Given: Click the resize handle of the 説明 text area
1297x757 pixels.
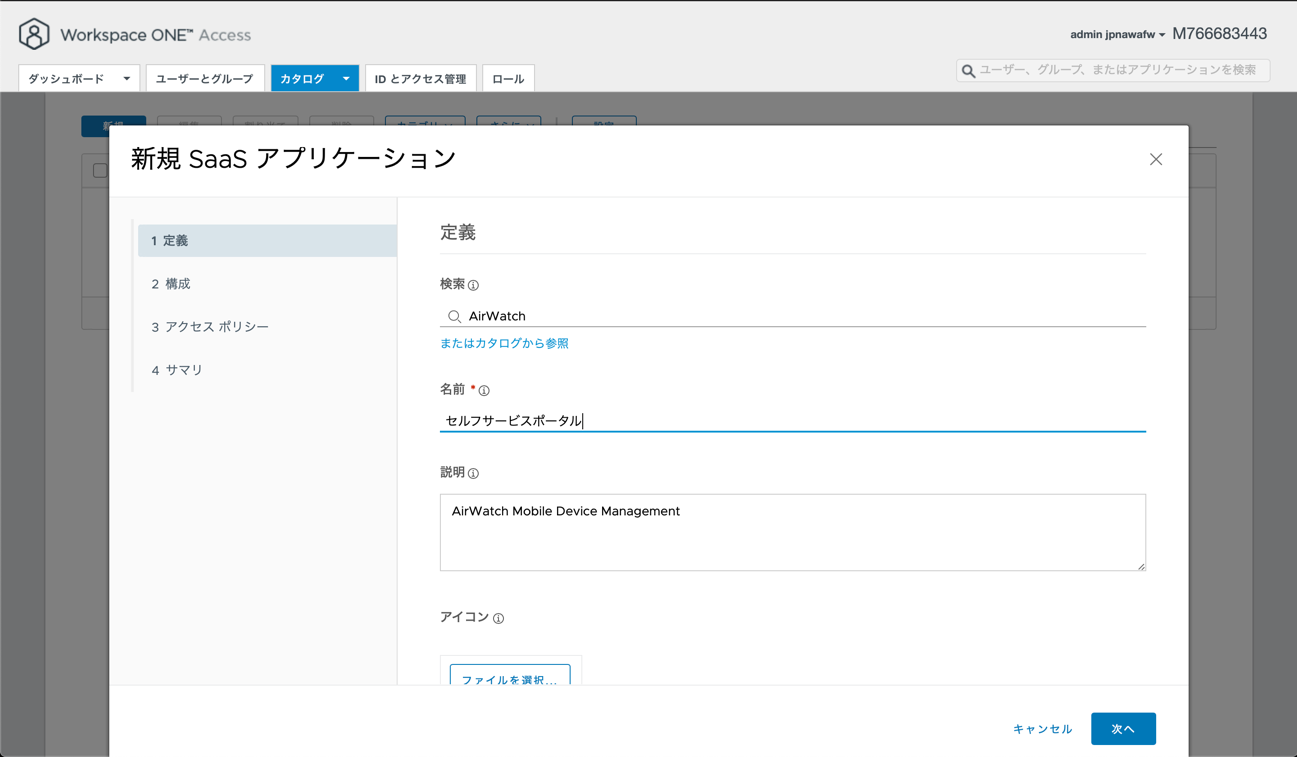Looking at the screenshot, I should tap(1140, 565).
